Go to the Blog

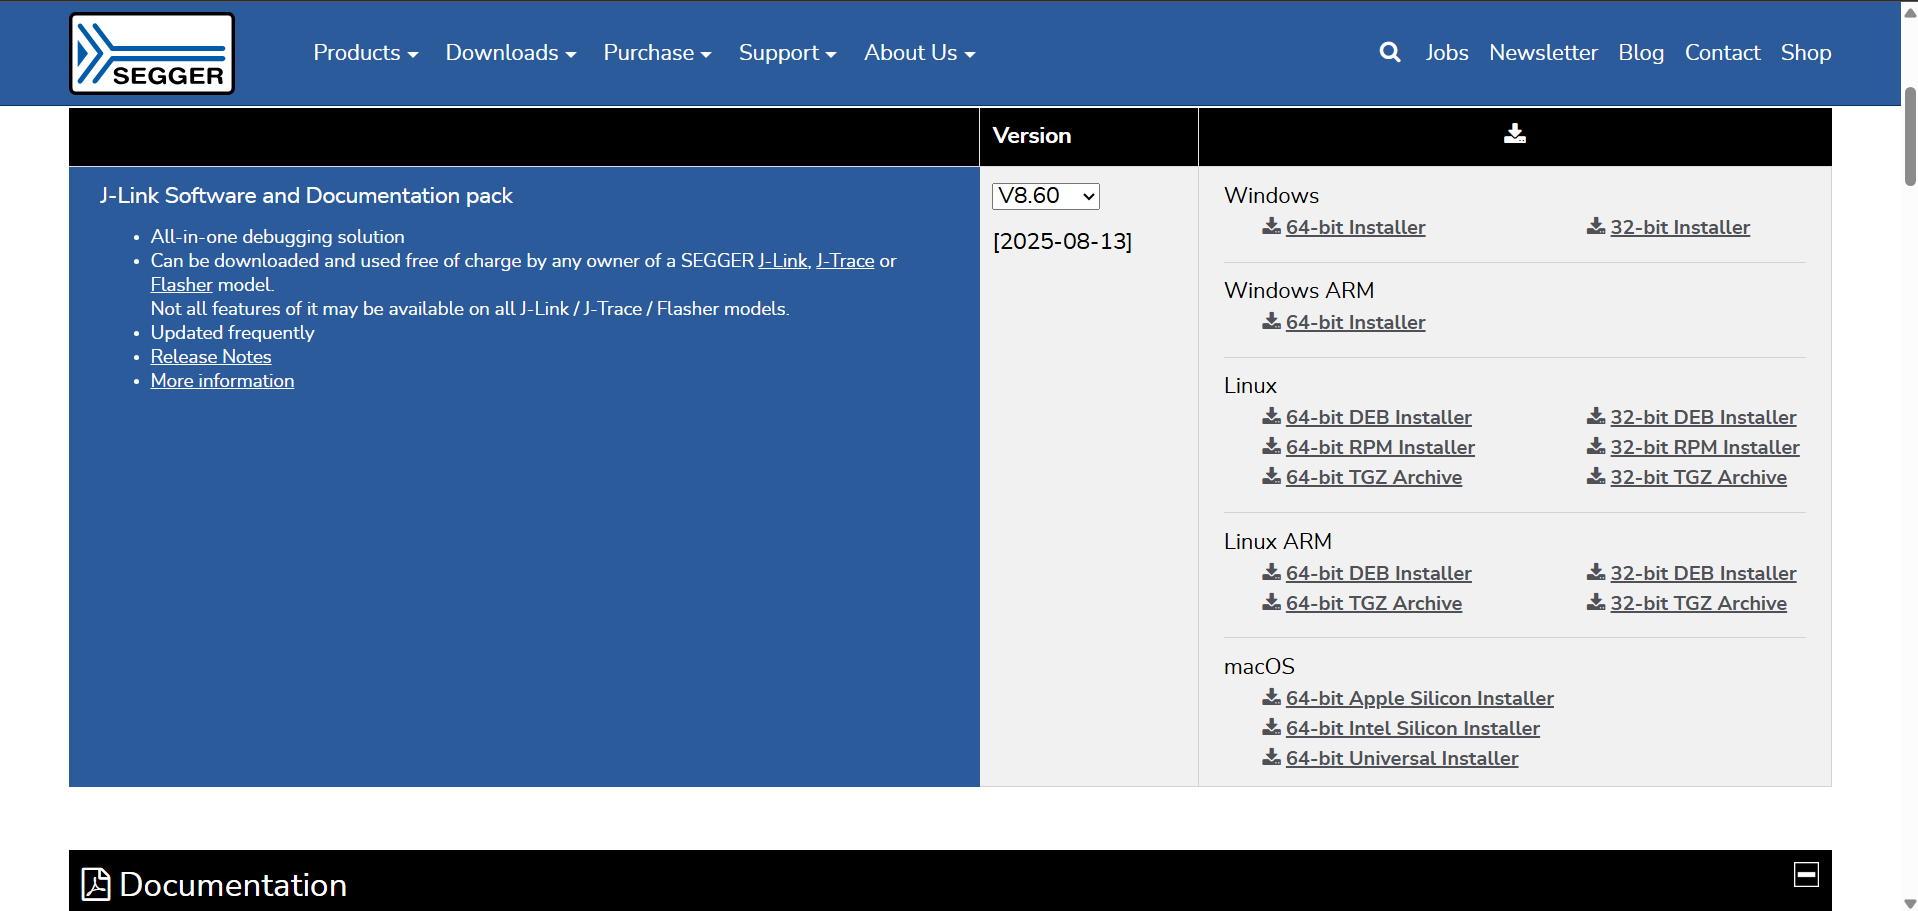pyautogui.click(x=1641, y=53)
